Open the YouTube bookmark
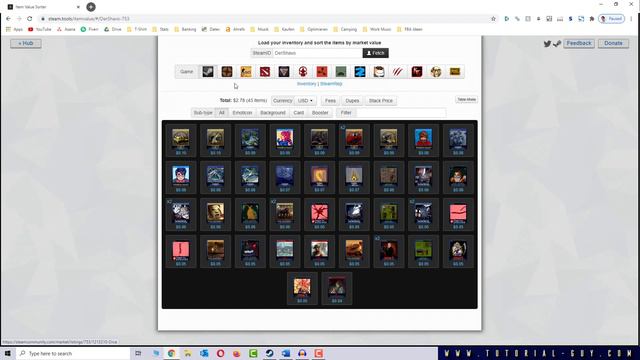Screen dimensions: 640x360 [x=40, y=29]
